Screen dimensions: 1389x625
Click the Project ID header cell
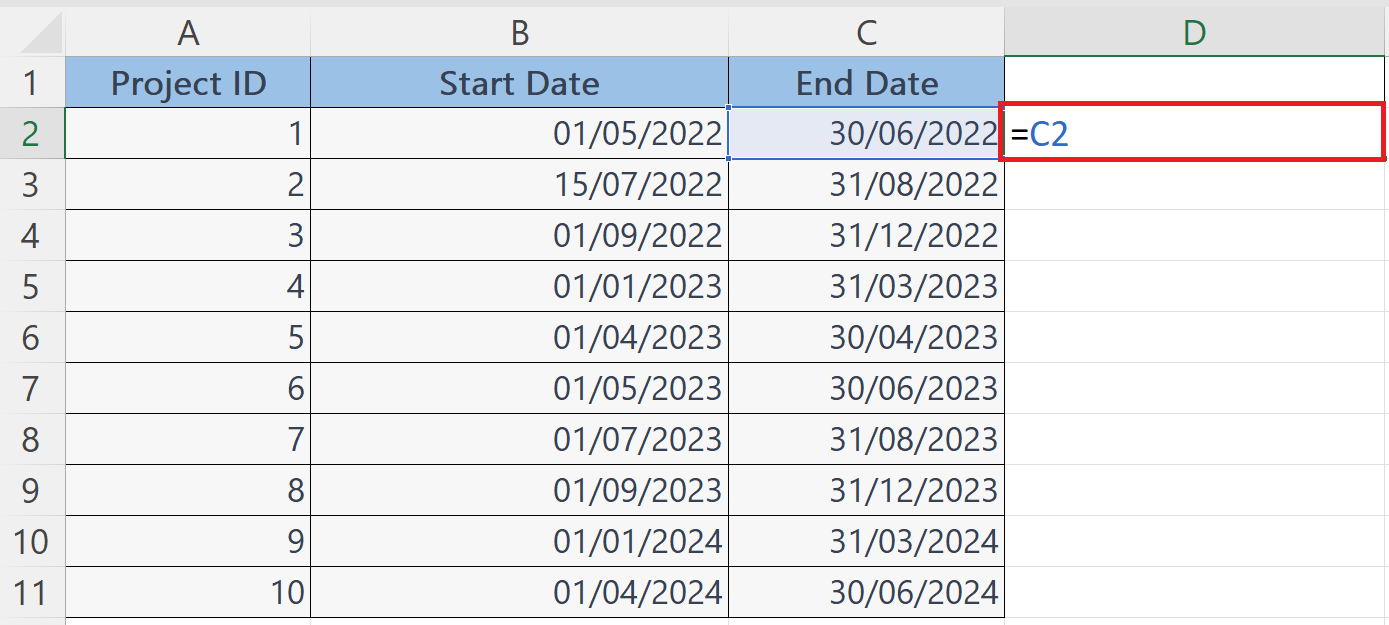pyautogui.click(x=186, y=83)
